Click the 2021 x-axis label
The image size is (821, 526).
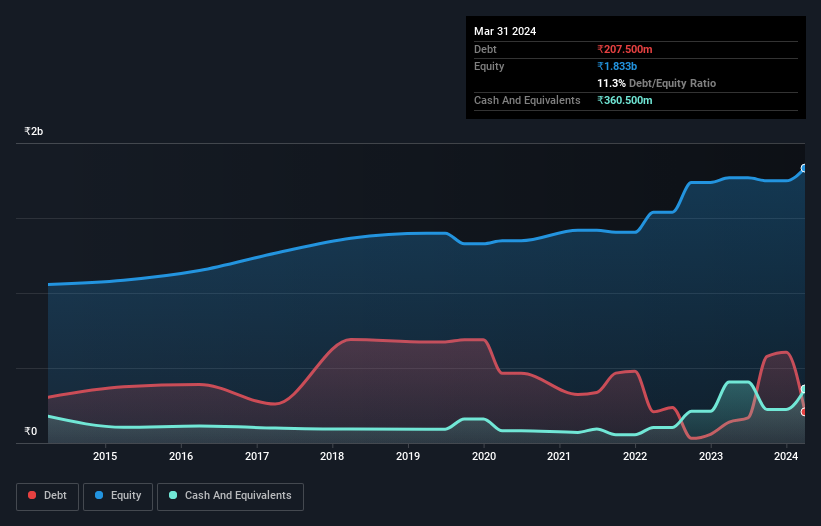tap(559, 456)
